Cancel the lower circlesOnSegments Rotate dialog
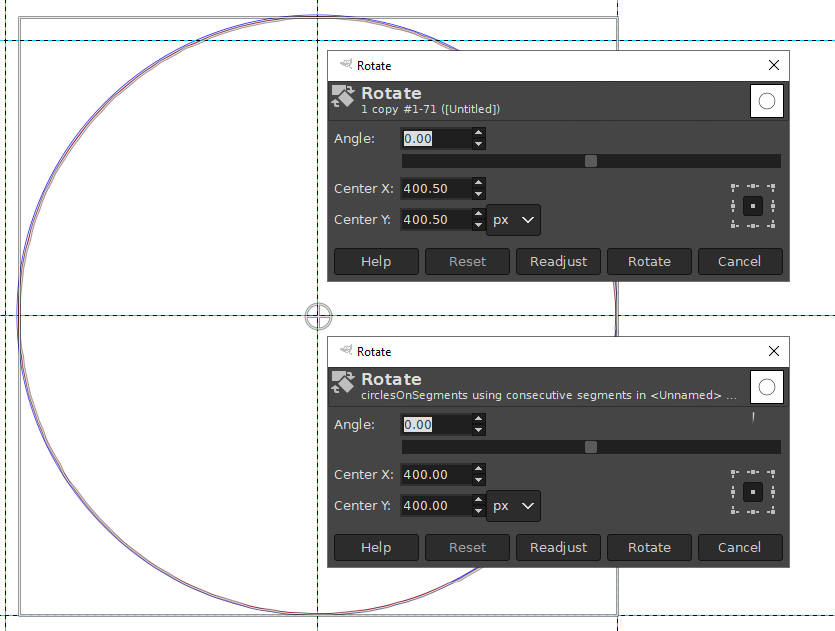Viewport: 835px width, 631px height. click(x=740, y=547)
